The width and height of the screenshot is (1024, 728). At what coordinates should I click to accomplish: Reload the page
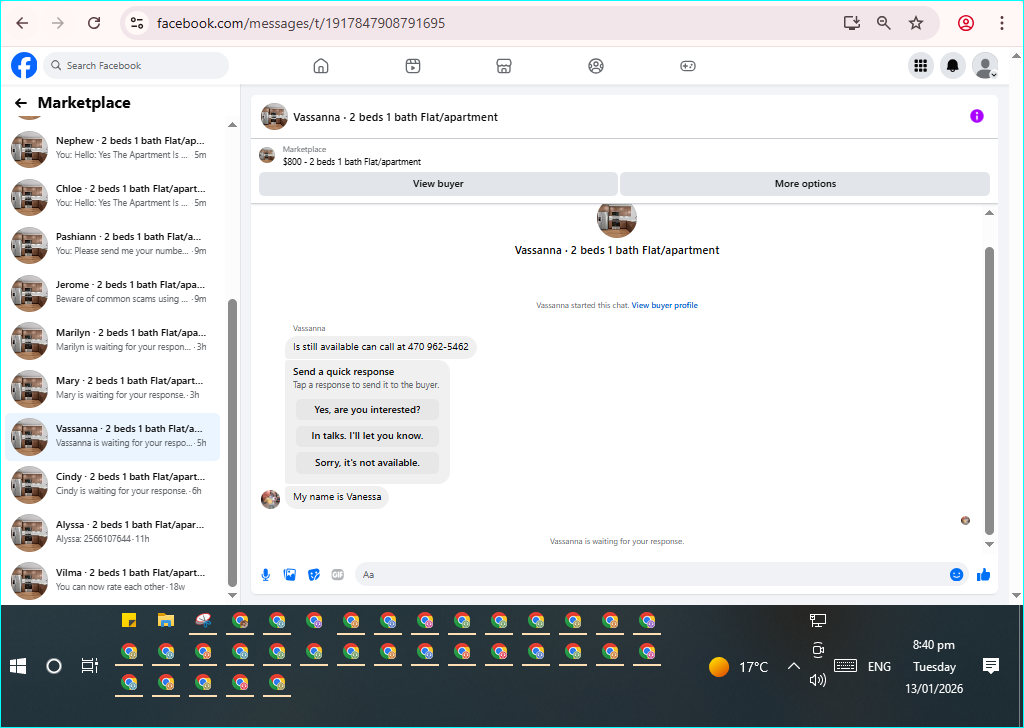[94, 23]
